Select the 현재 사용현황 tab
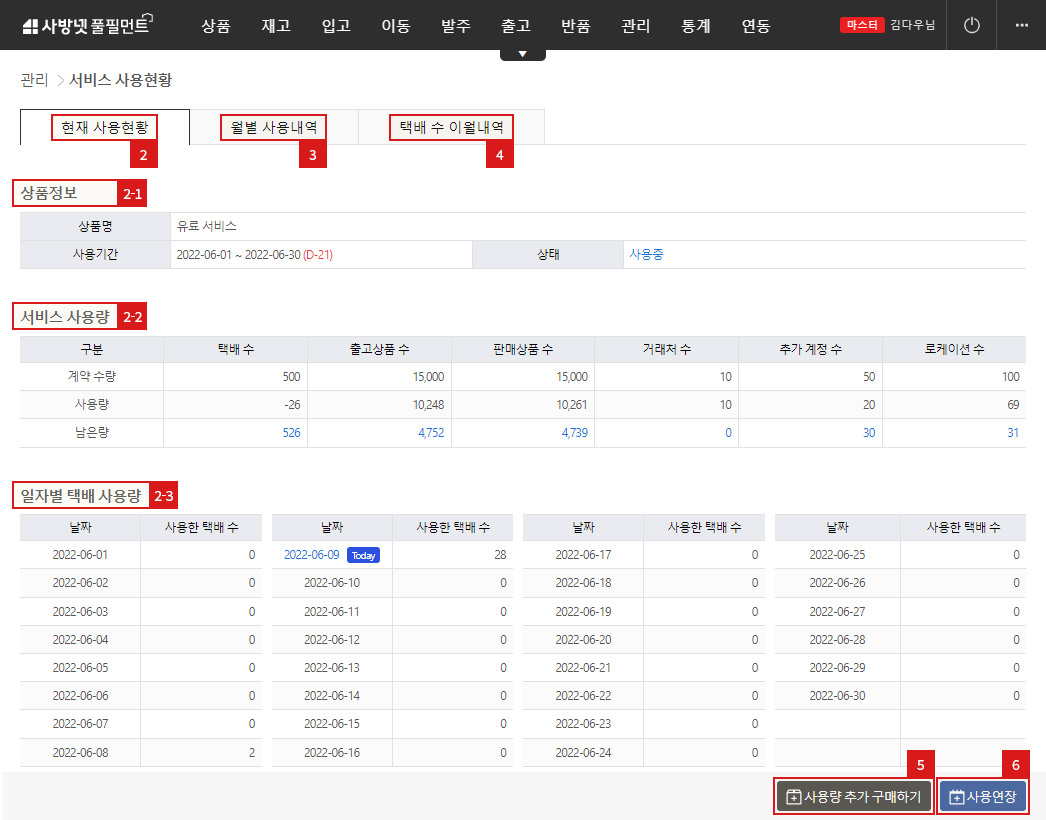Screen dimensions: 1046x820 pyautogui.click(x=104, y=128)
